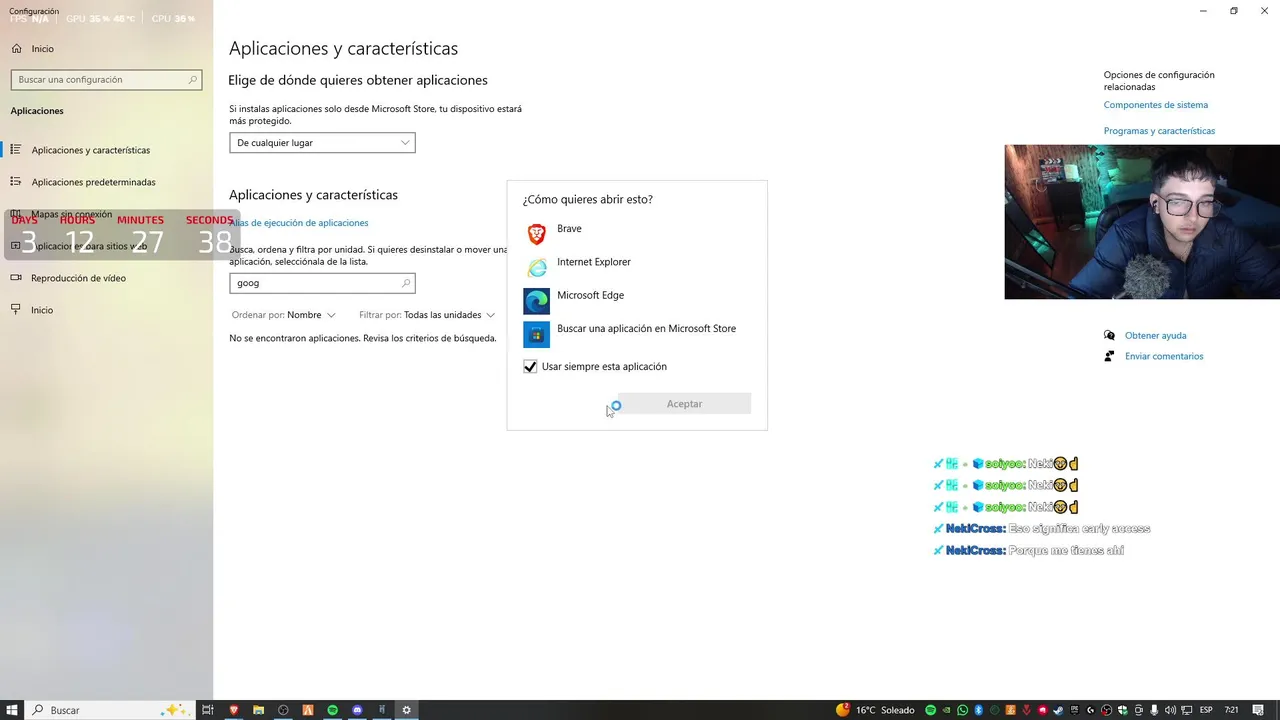This screenshot has height=720, width=1280.
Task: Click the Windows Start button
Action: (12, 710)
